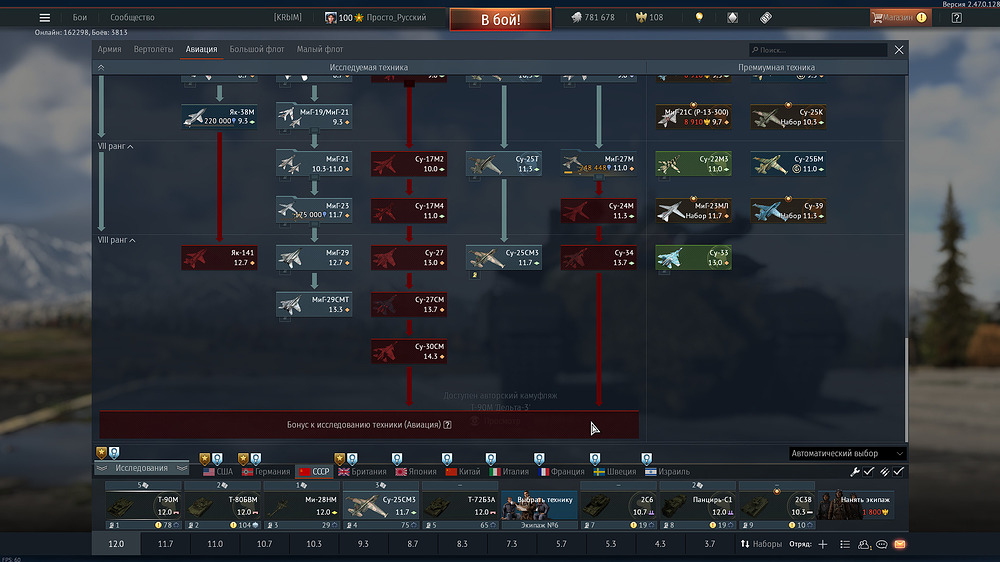Select the premium Су-33 aircraft card
Viewport: 1000px width, 562px height.
[x=693, y=258]
